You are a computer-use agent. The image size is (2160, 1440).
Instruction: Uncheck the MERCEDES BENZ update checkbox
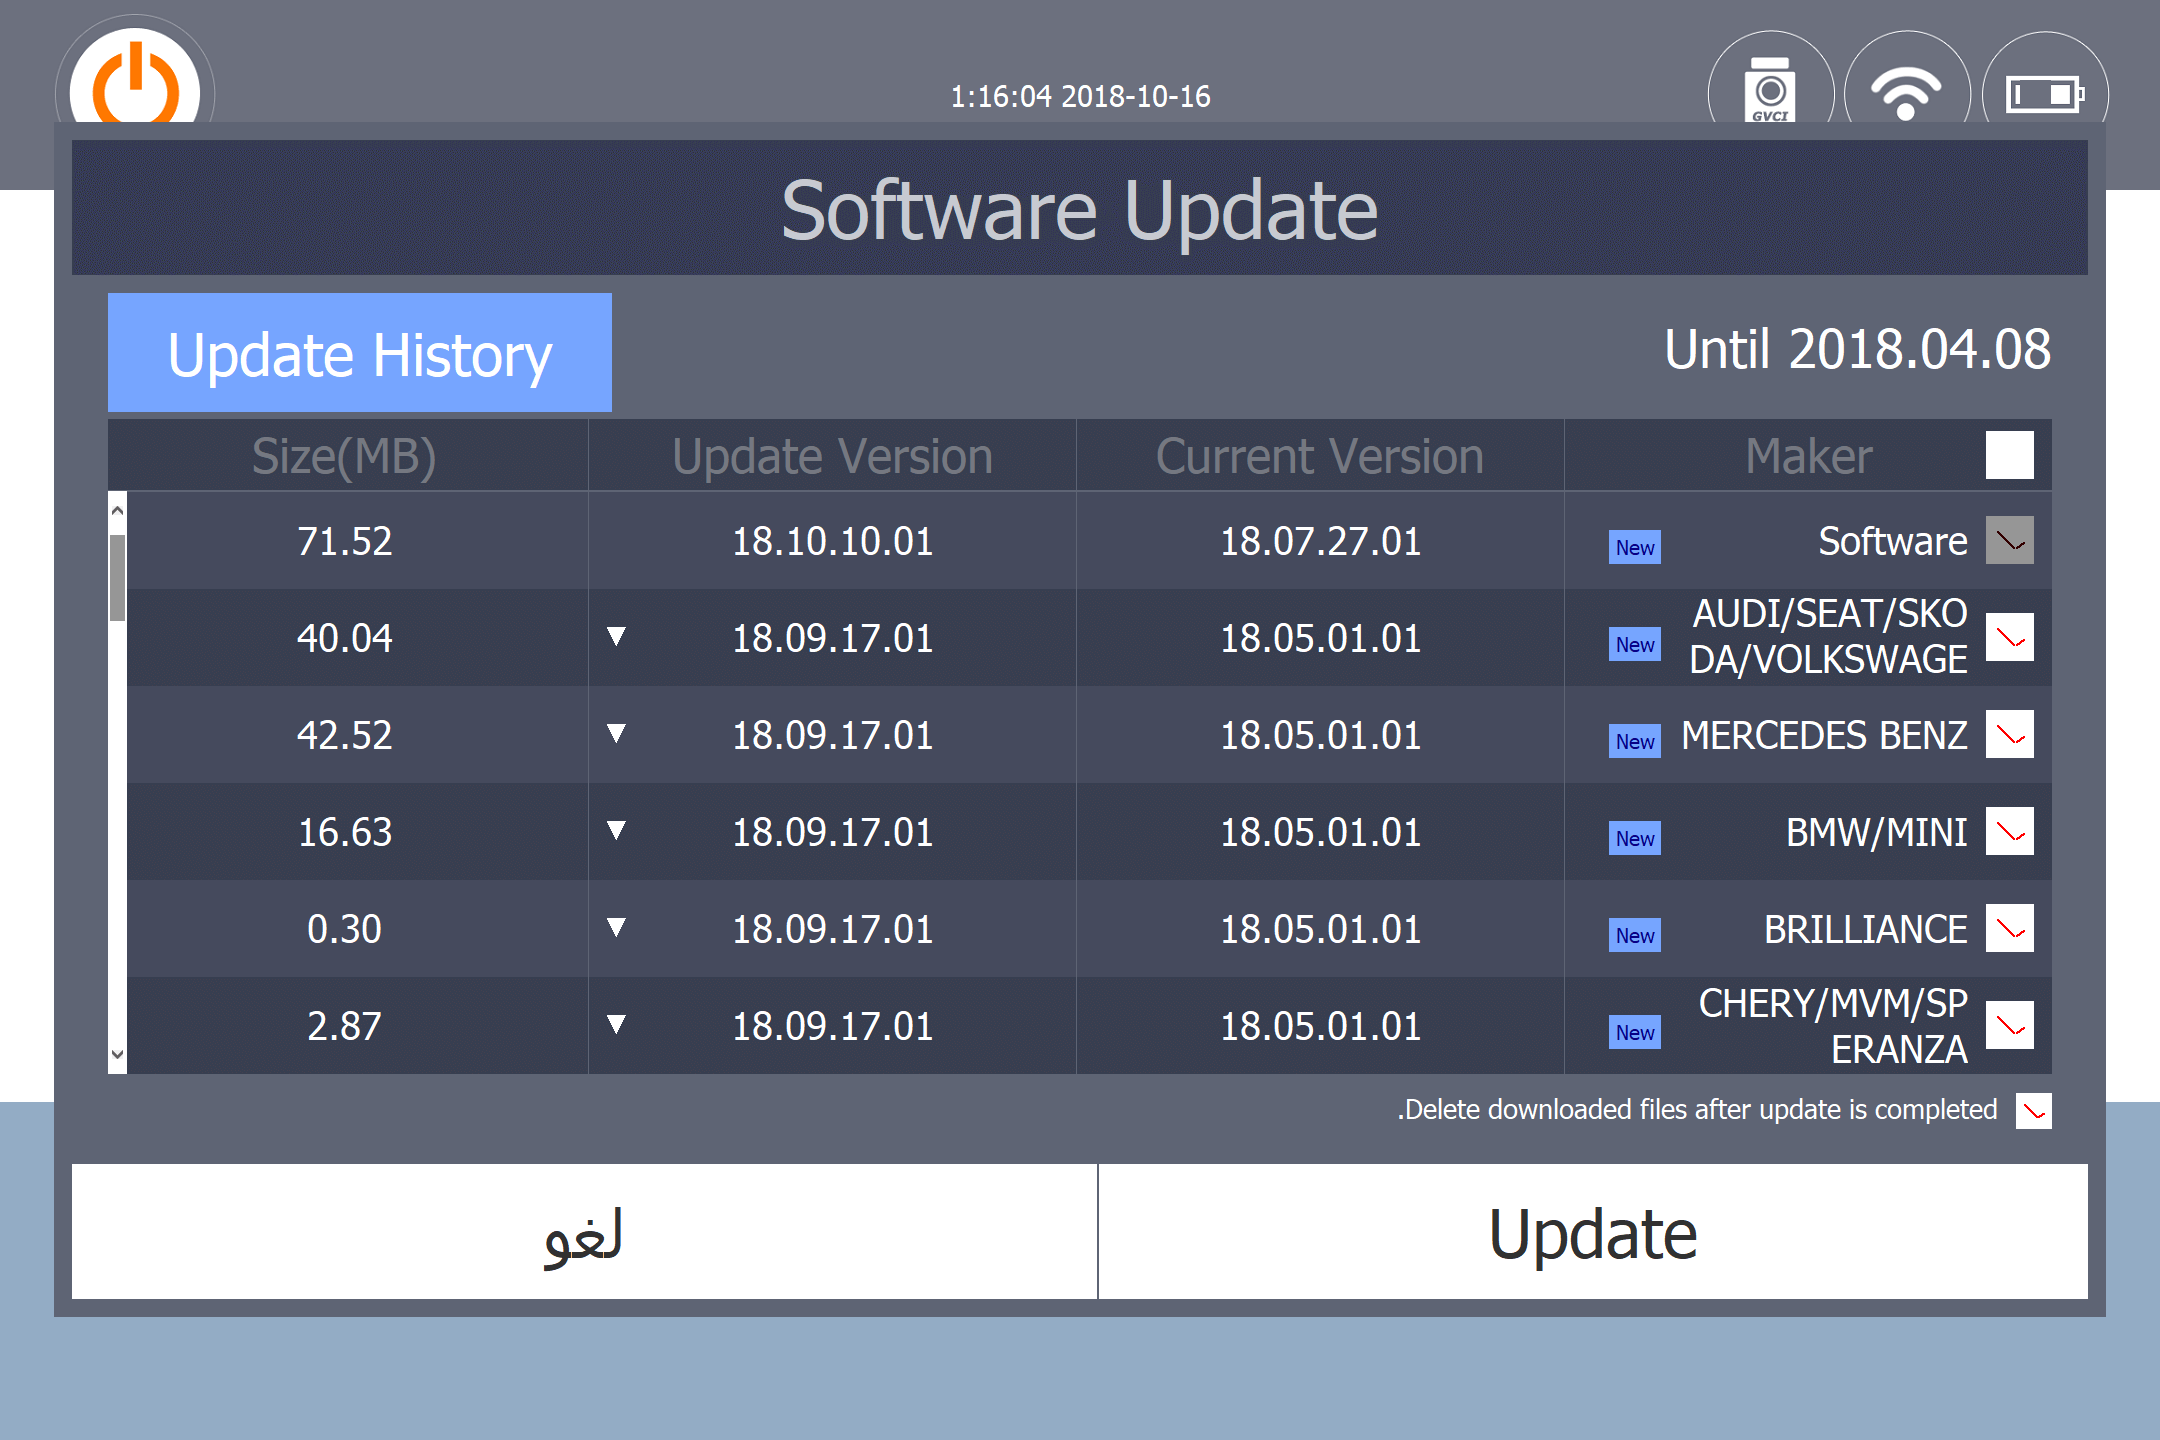click(x=2009, y=735)
